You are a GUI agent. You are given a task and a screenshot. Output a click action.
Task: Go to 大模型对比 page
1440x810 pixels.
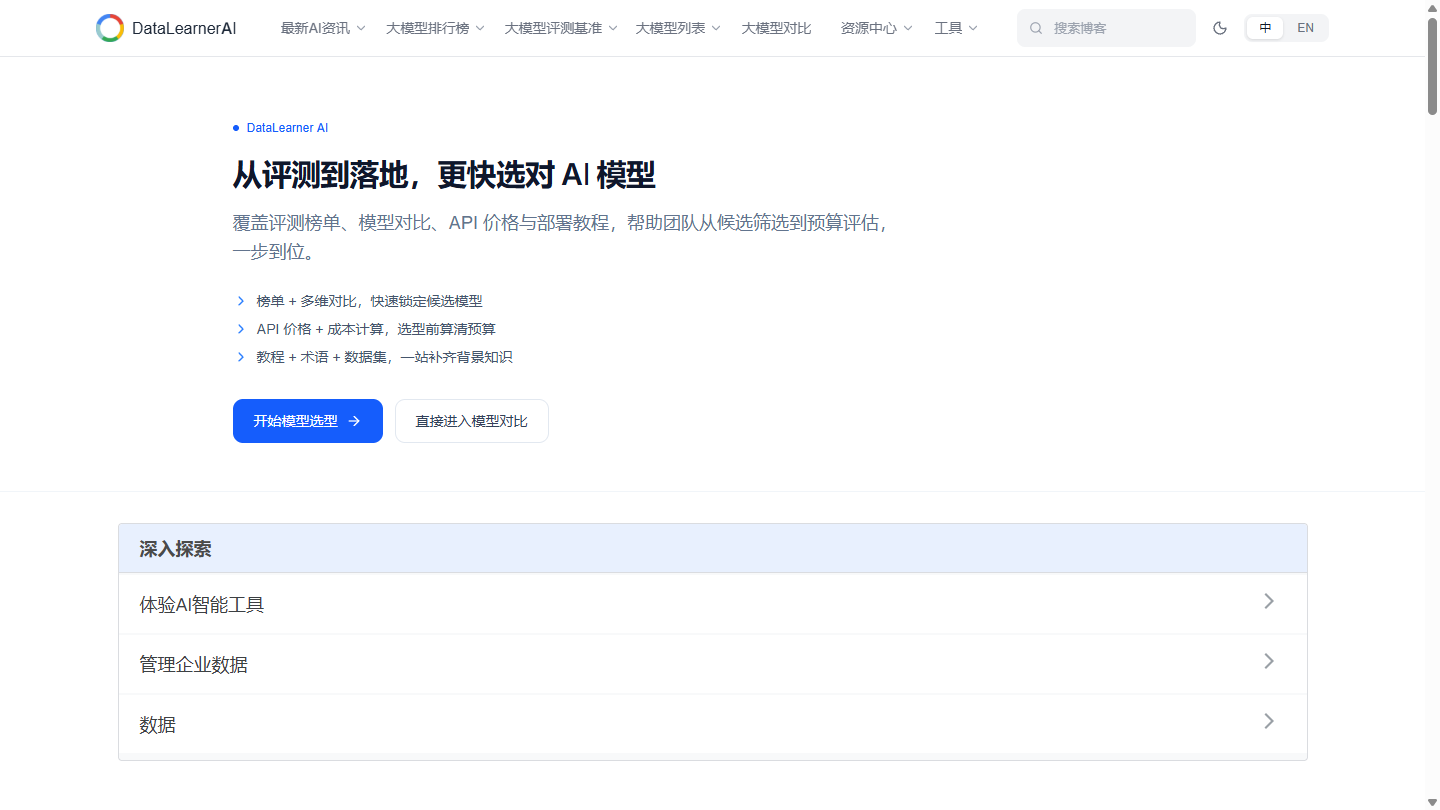click(776, 28)
